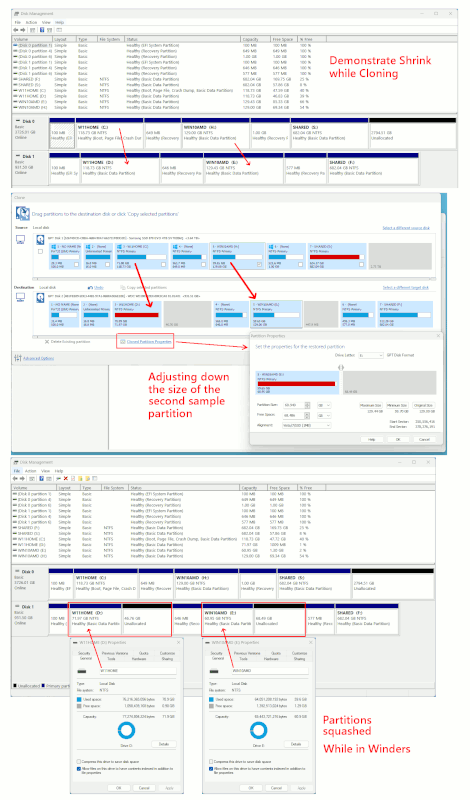Click OK in Partition Properties dialog

click(x=398, y=439)
